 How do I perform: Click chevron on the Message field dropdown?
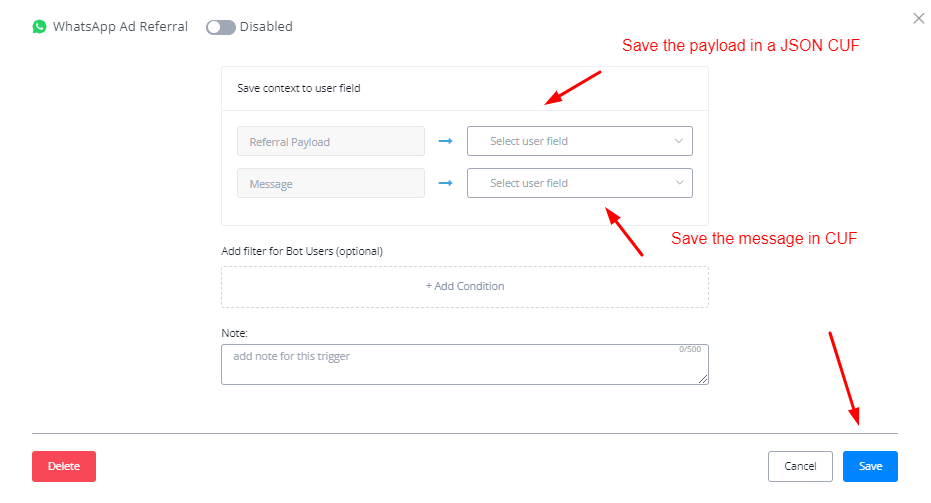point(679,183)
